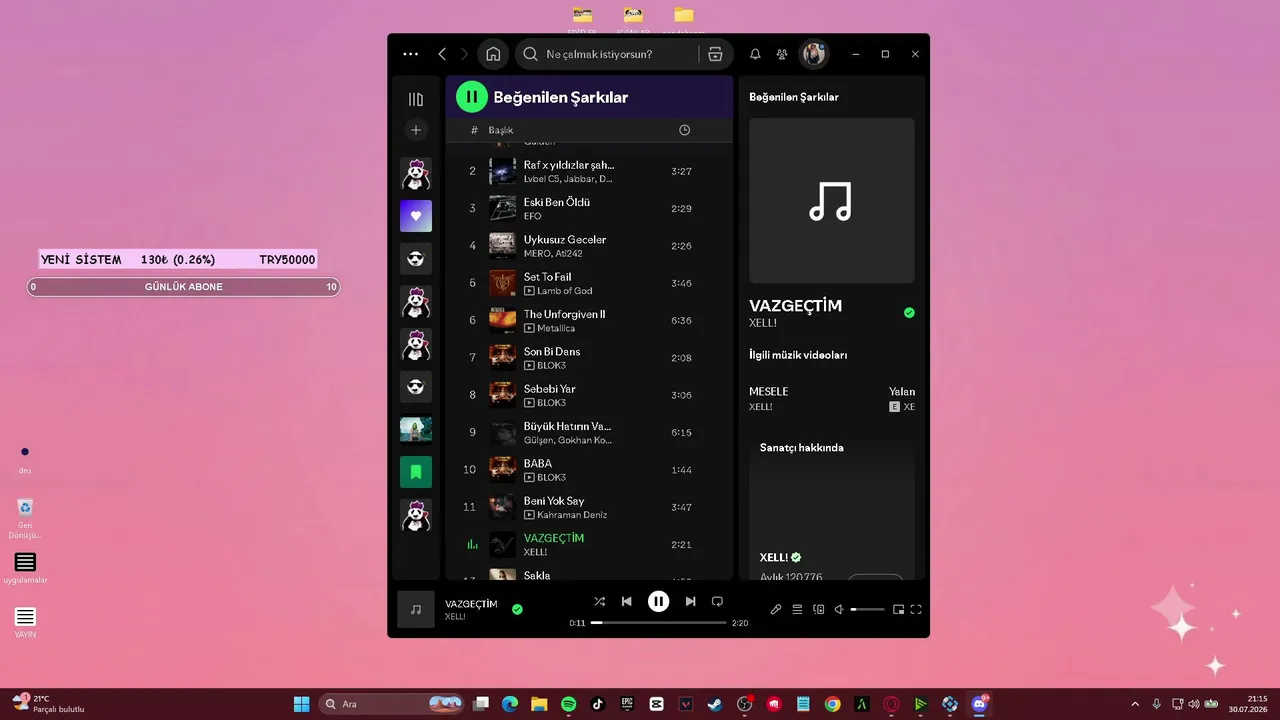Click the taskbar 'Ara' search box
Screen dimensions: 1280x720
(x=393, y=704)
